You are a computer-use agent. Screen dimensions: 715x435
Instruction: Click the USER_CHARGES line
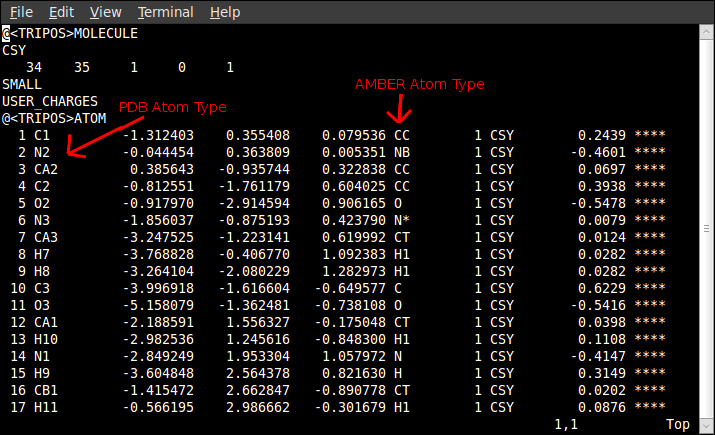(50, 101)
